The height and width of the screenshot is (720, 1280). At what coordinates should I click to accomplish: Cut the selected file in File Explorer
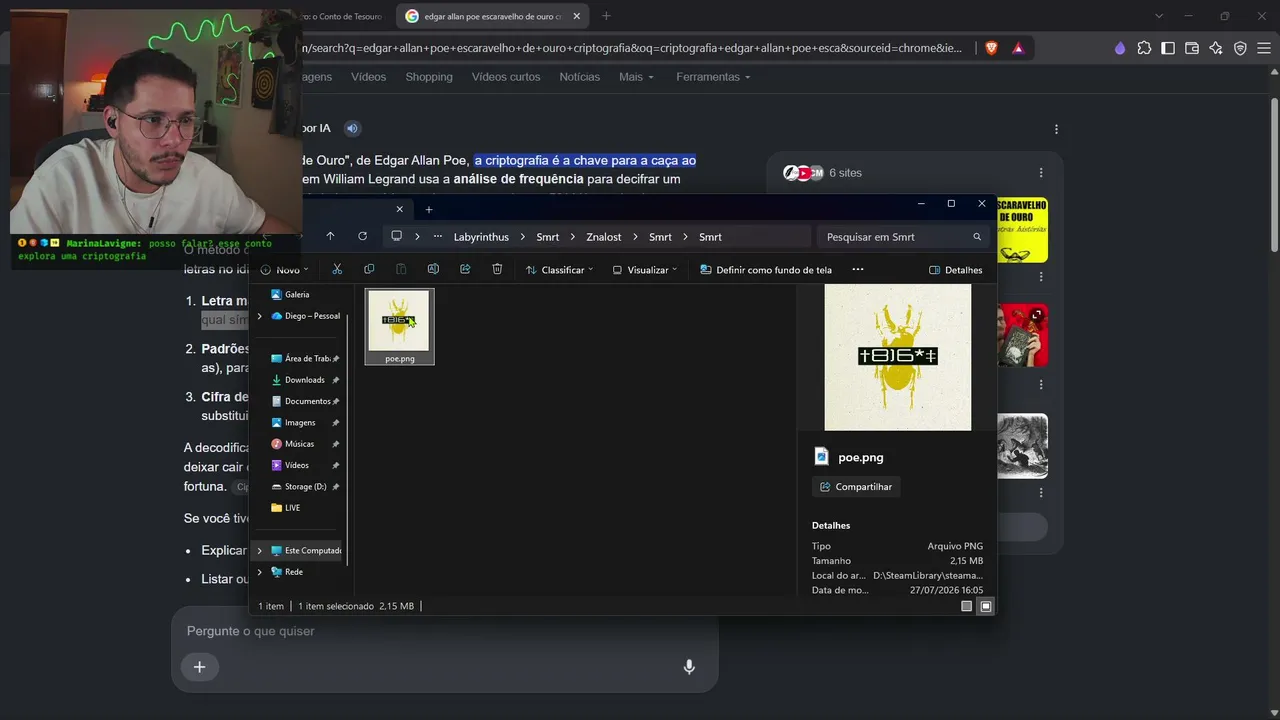click(337, 269)
